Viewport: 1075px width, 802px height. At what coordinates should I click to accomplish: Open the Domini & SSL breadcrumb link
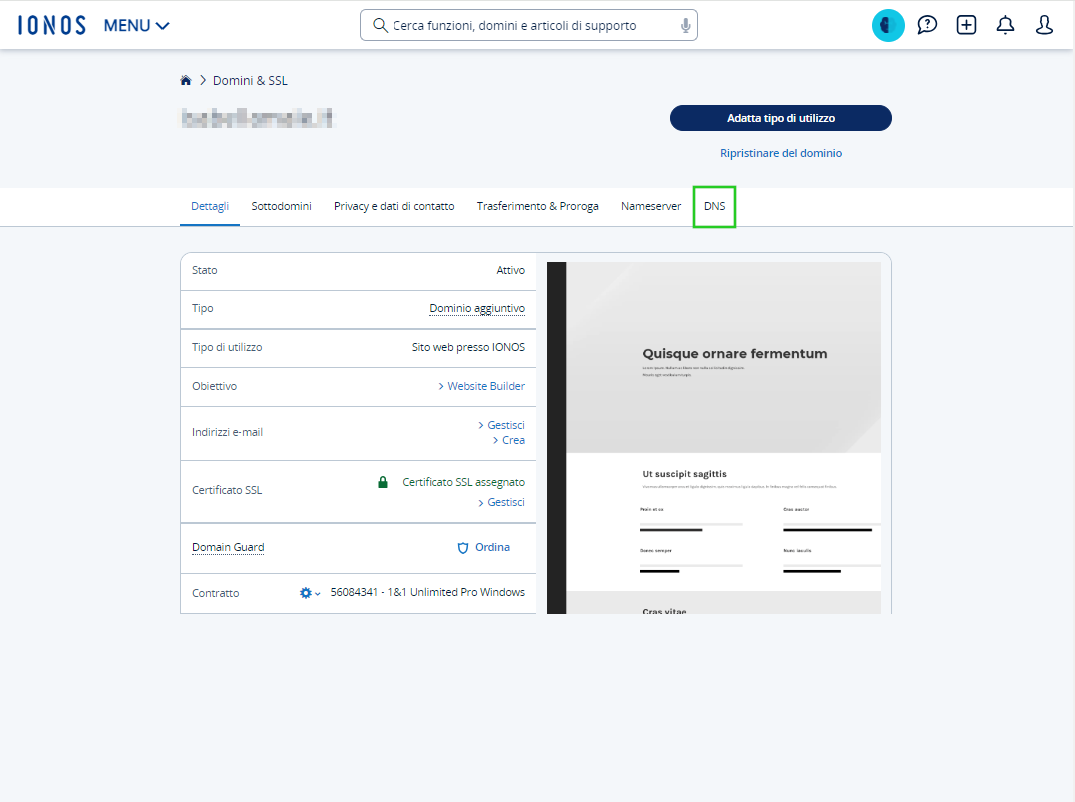pyautogui.click(x=250, y=80)
